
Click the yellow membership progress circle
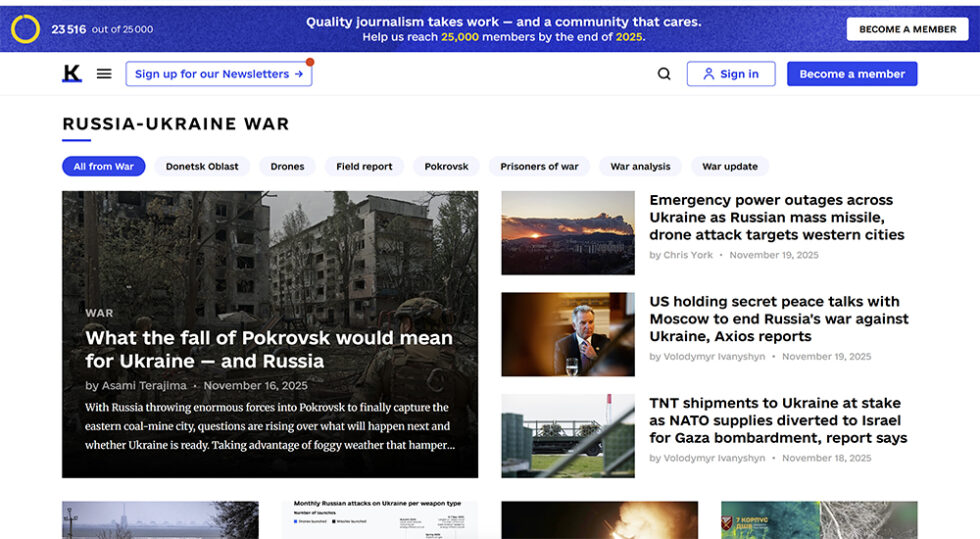pyautogui.click(x=26, y=29)
